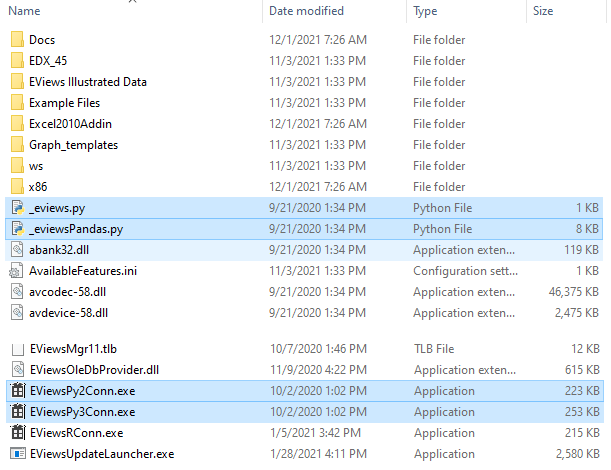This screenshot has width=611, height=470.
Task: Select the file name avdevice-58.dll
Action: click(x=68, y=313)
